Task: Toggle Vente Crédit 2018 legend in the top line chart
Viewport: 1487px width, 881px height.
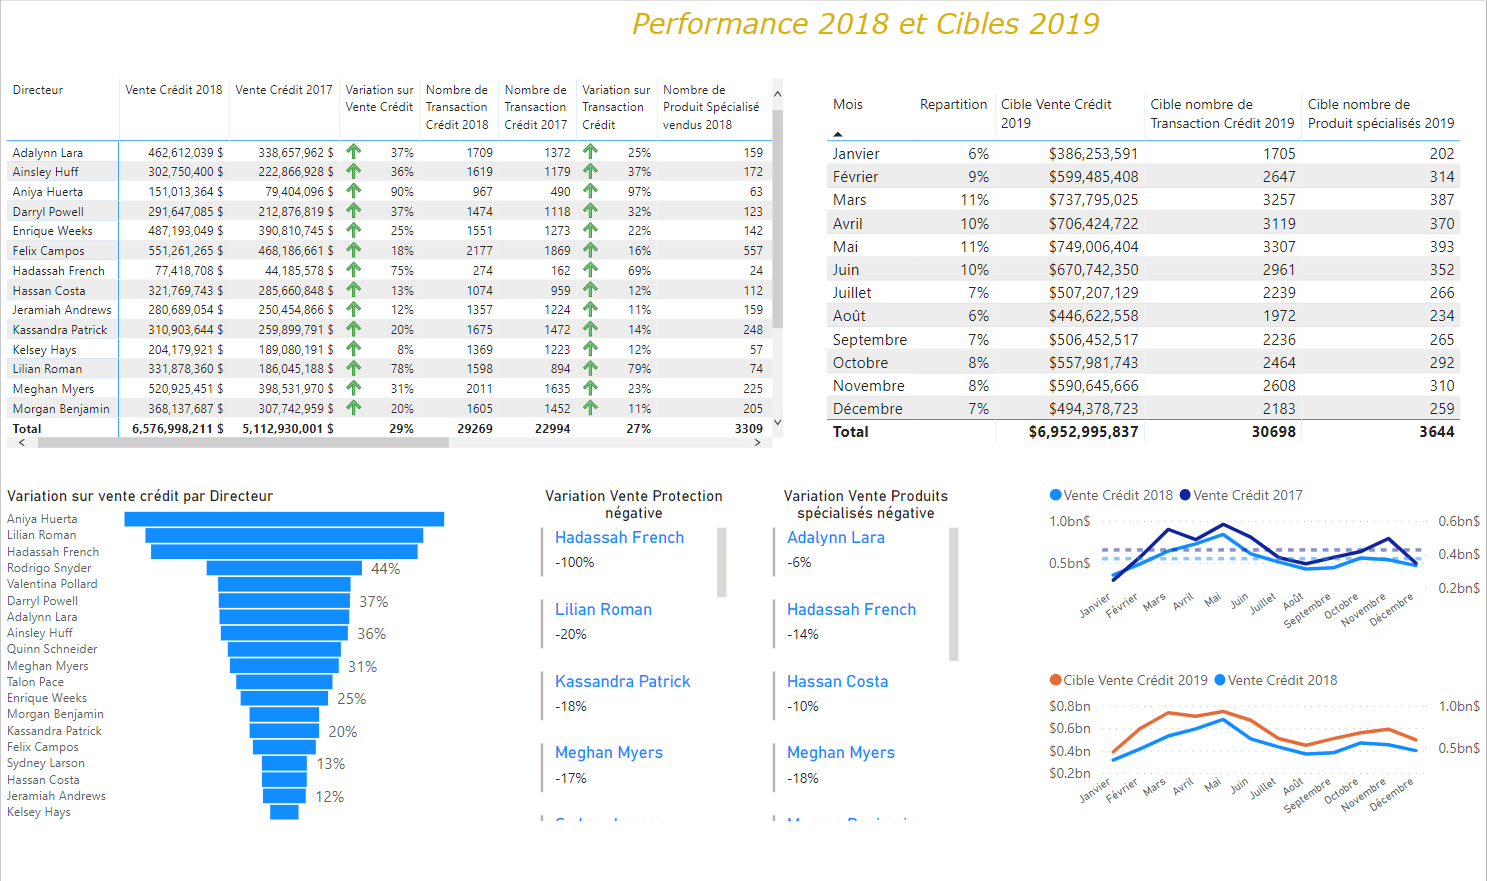Action: point(1055,495)
